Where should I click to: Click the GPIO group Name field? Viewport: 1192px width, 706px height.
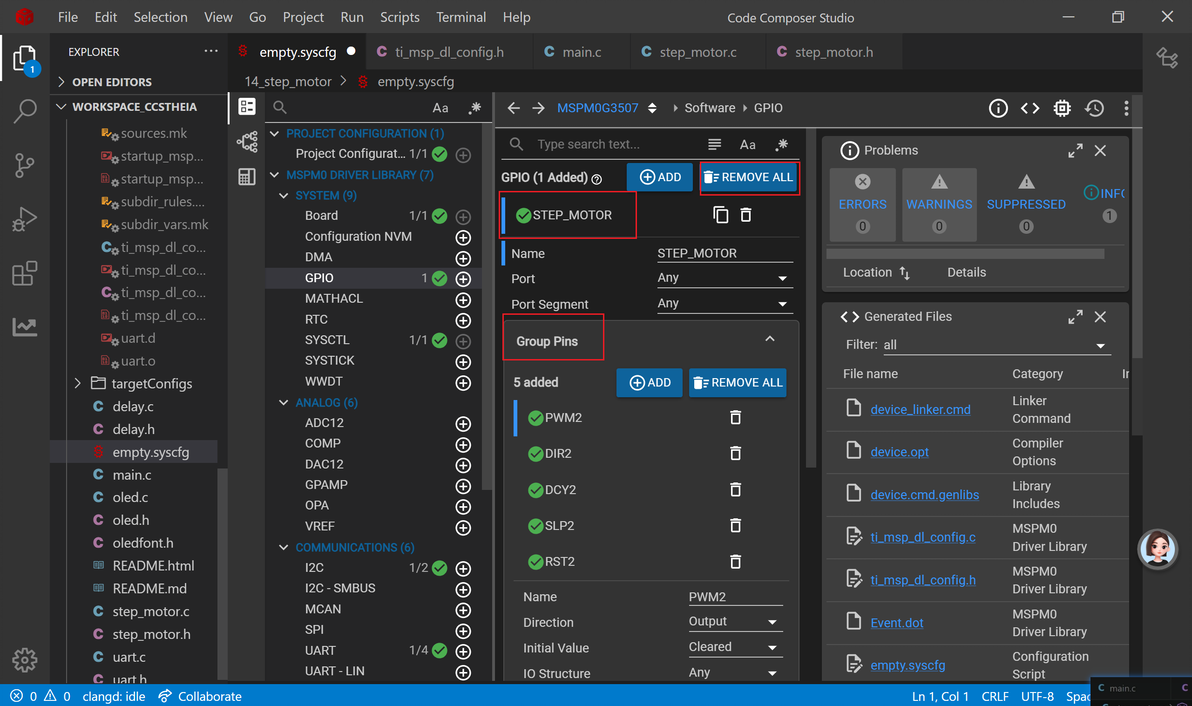pos(724,253)
